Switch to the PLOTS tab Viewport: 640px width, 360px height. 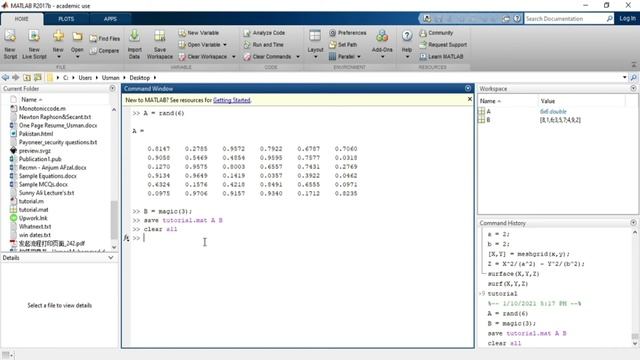point(66,19)
